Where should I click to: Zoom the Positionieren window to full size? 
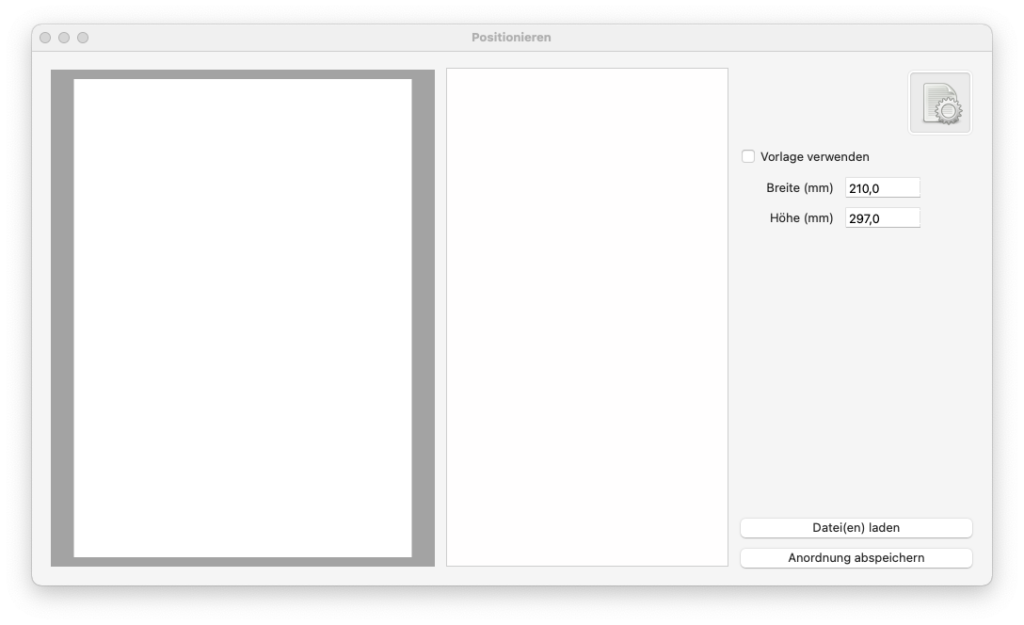(83, 38)
